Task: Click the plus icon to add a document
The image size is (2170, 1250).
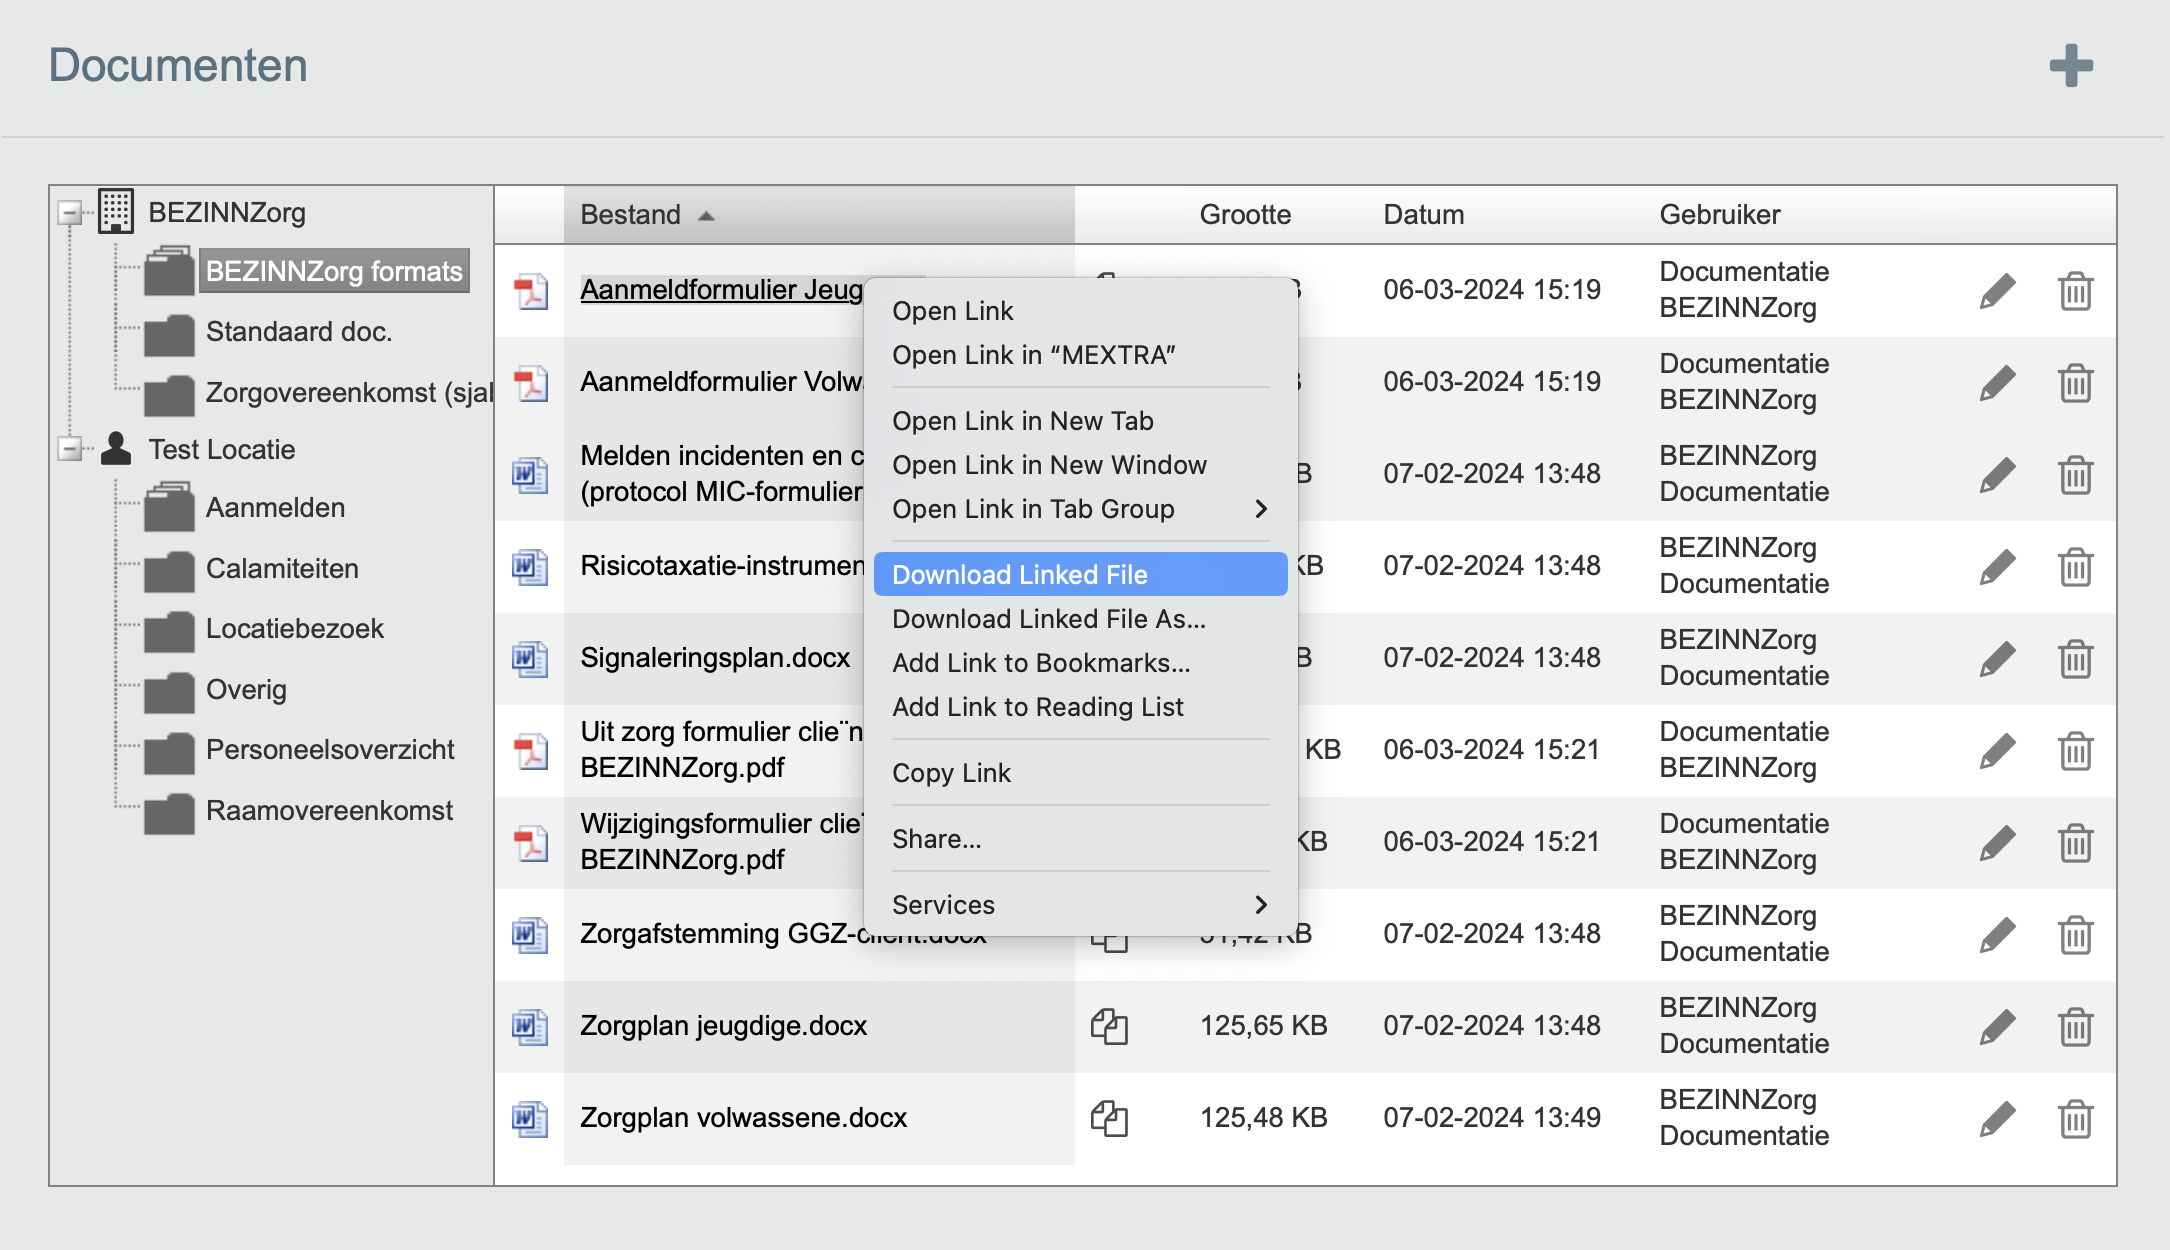Action: 2070,66
